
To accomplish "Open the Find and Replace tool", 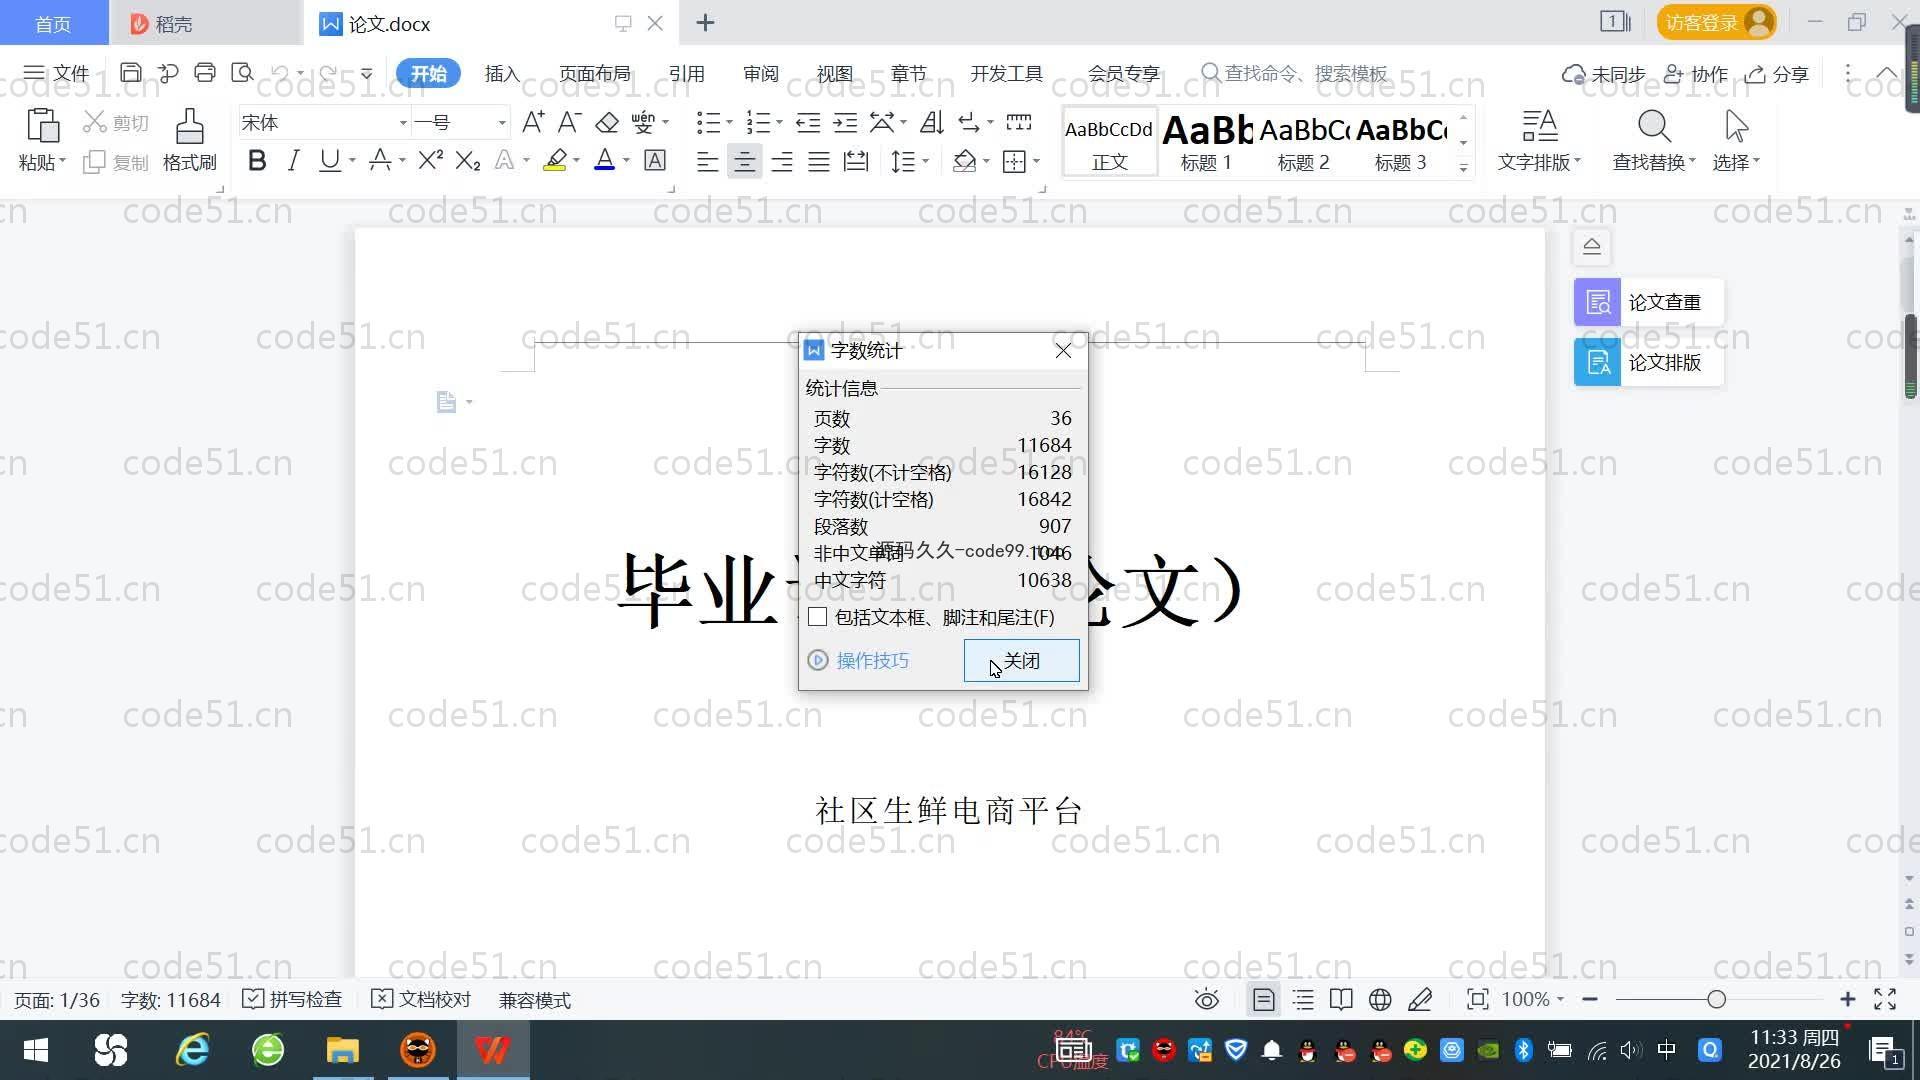I will point(1654,140).
